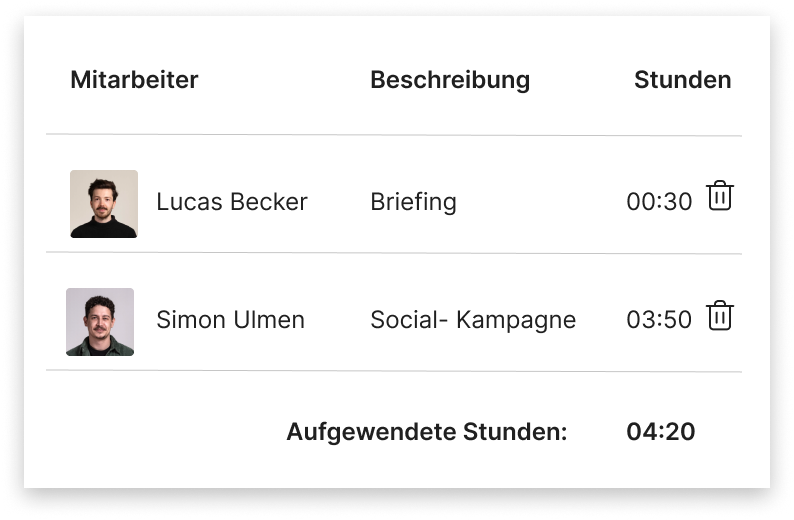Click the divider line above Aufgewendete Stunden

tap(394, 371)
